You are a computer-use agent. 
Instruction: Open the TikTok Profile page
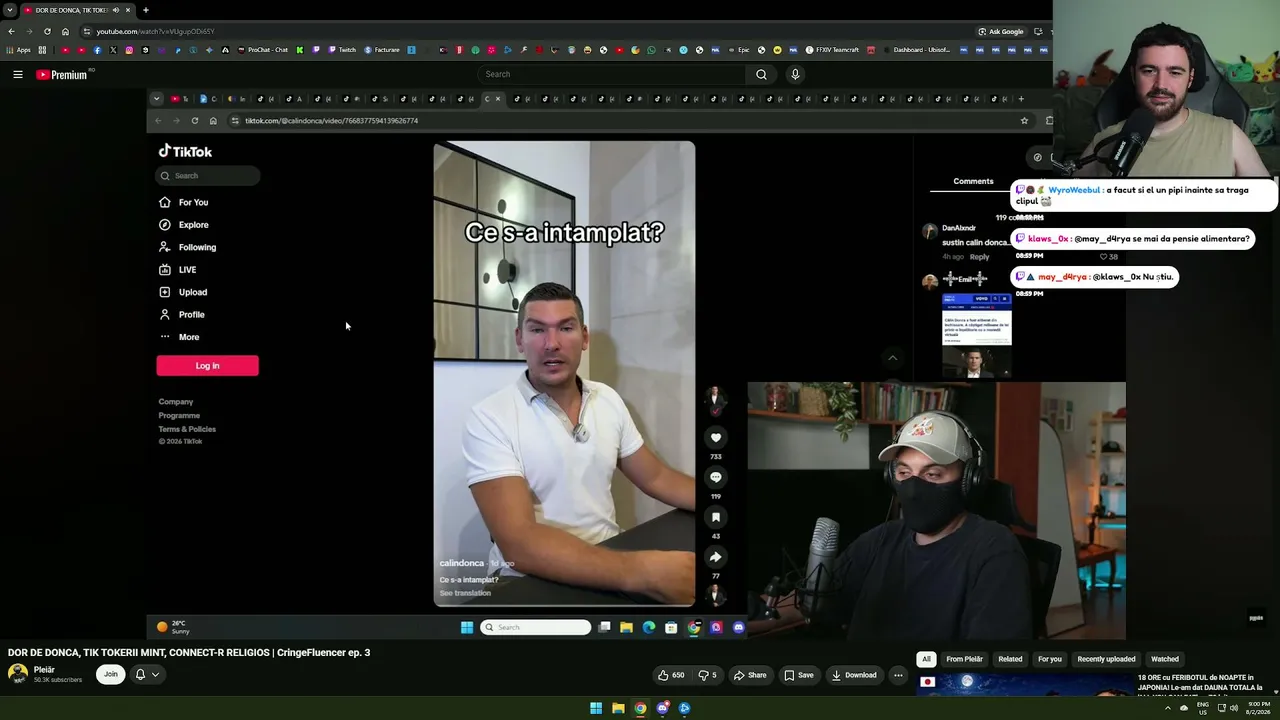(x=182, y=315)
